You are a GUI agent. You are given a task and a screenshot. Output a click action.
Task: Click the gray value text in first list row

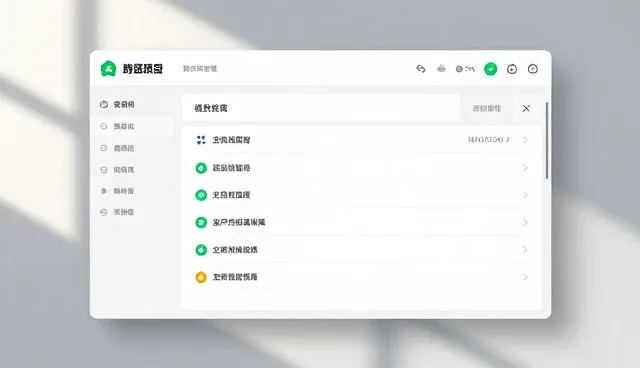pyautogui.click(x=489, y=140)
